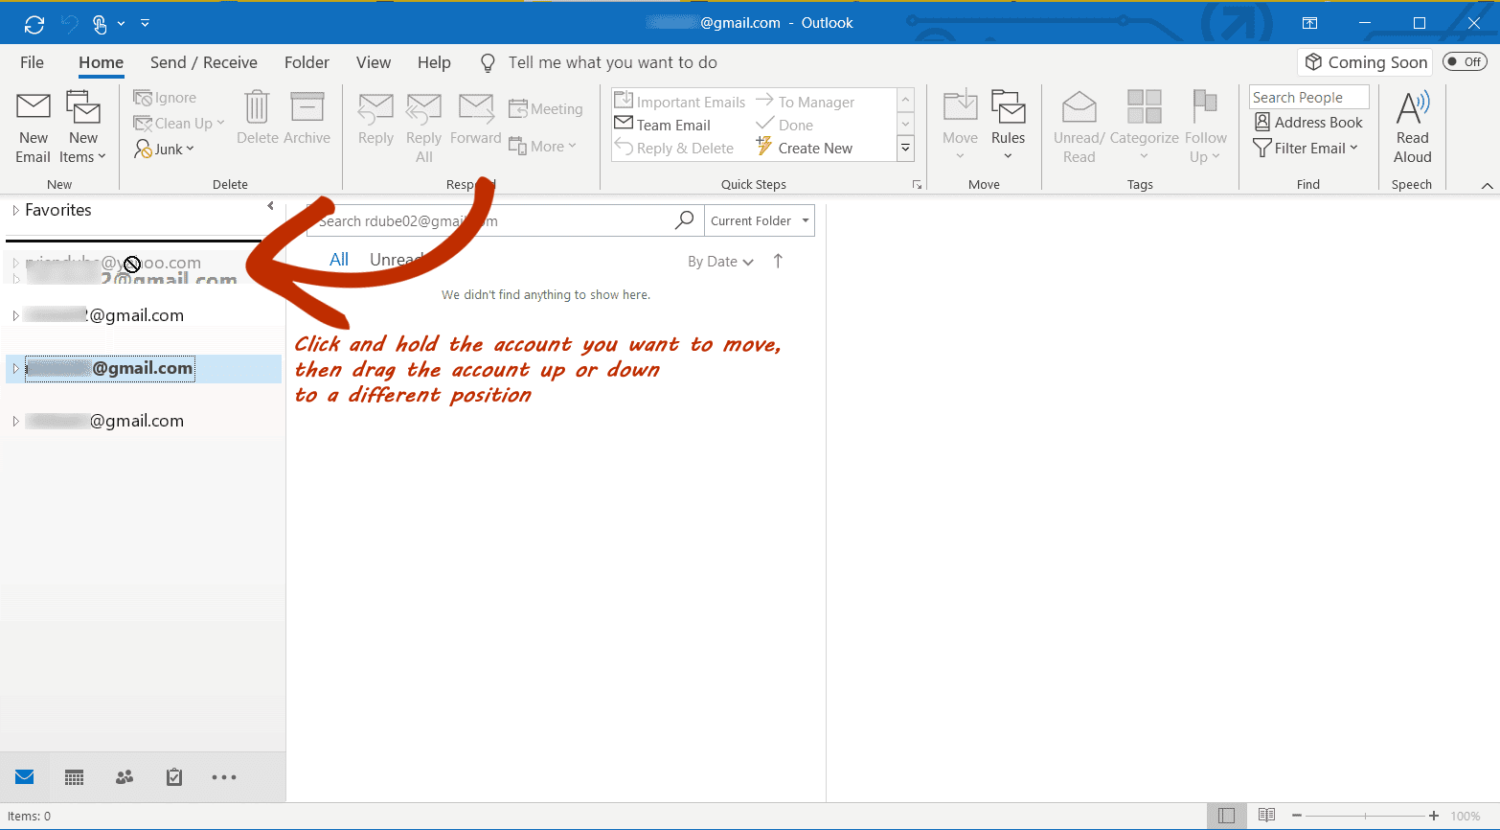This screenshot has height=830, width=1500.
Task: Click the Unread/Read envelope icon
Action: point(1079,108)
